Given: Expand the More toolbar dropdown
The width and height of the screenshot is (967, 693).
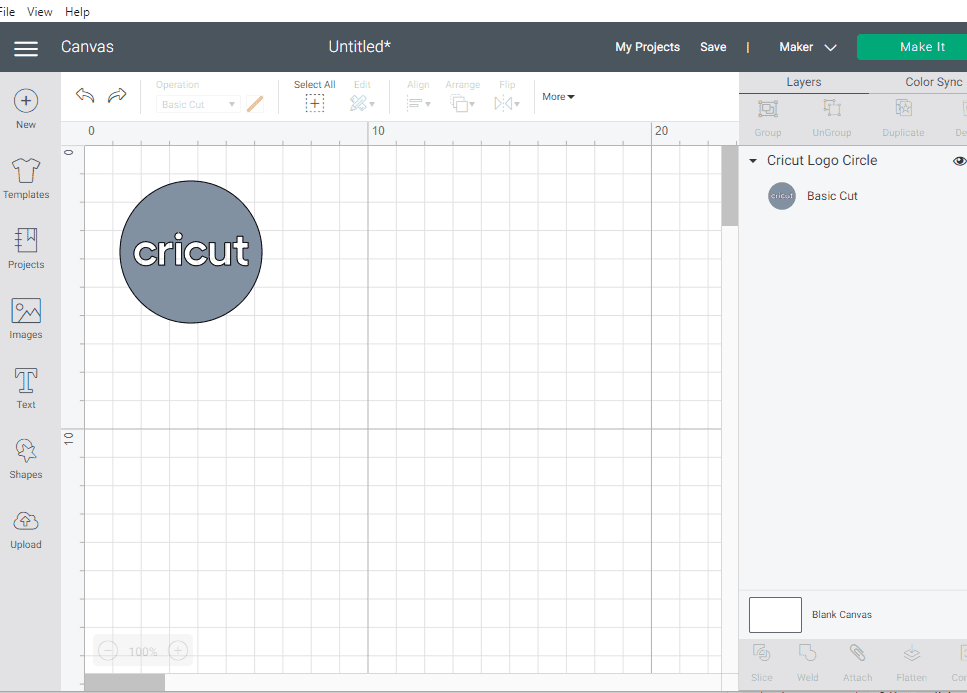Looking at the screenshot, I should click(558, 97).
